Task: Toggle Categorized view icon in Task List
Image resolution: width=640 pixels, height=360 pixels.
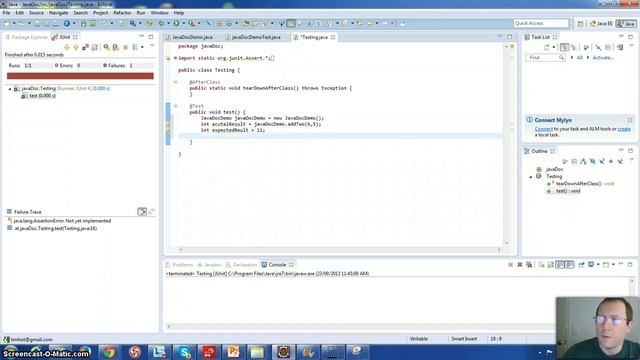Action: (x=564, y=47)
